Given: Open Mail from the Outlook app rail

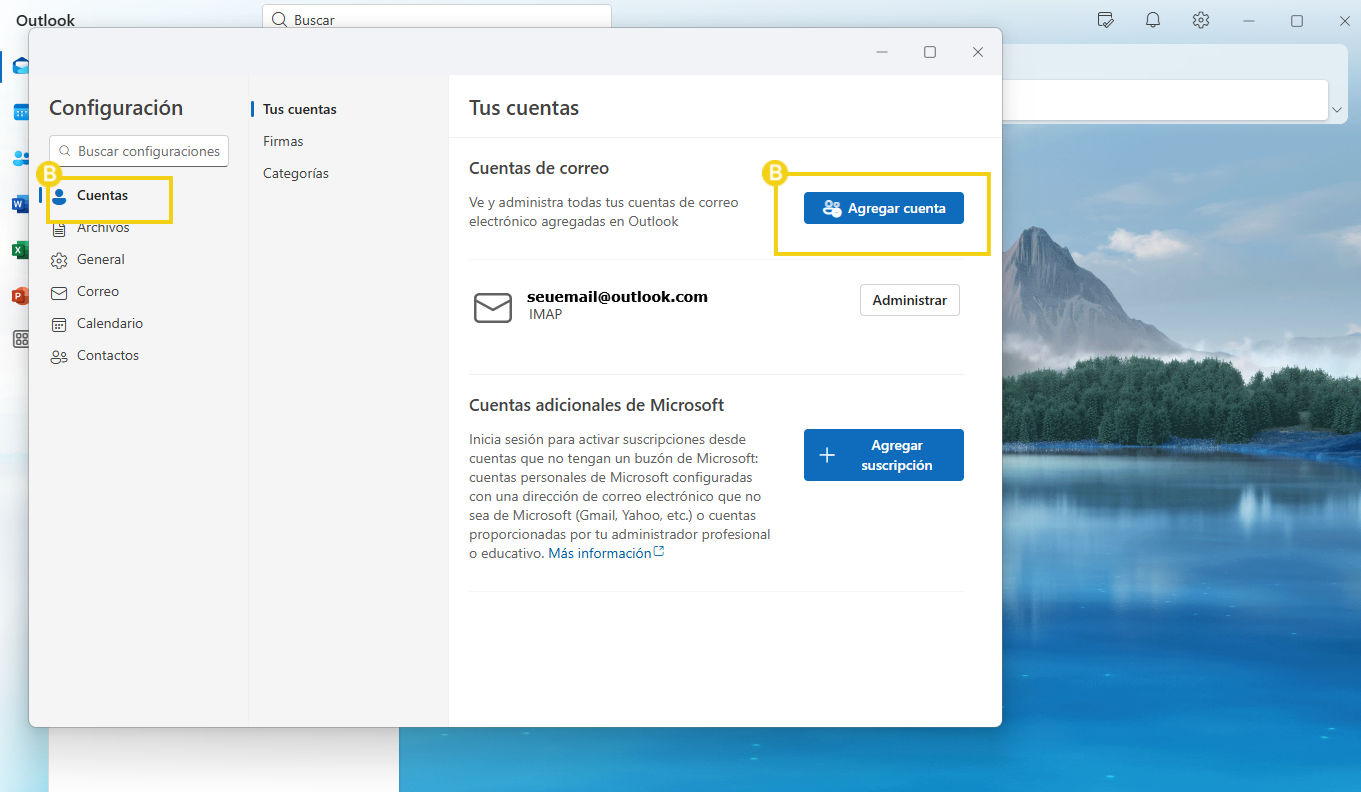Looking at the screenshot, I should click(x=22, y=66).
